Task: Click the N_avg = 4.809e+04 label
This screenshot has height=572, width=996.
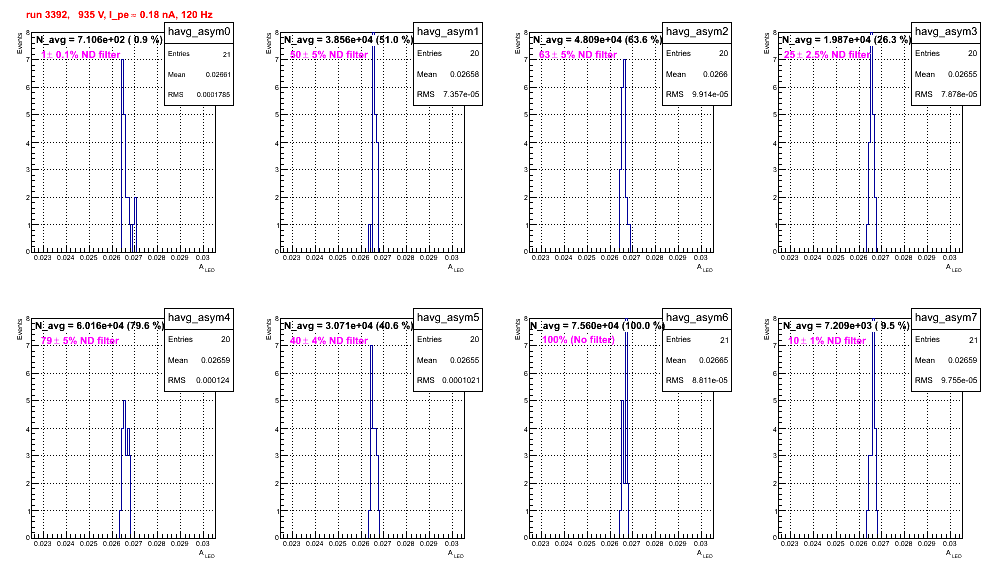Action: [x=598, y=40]
